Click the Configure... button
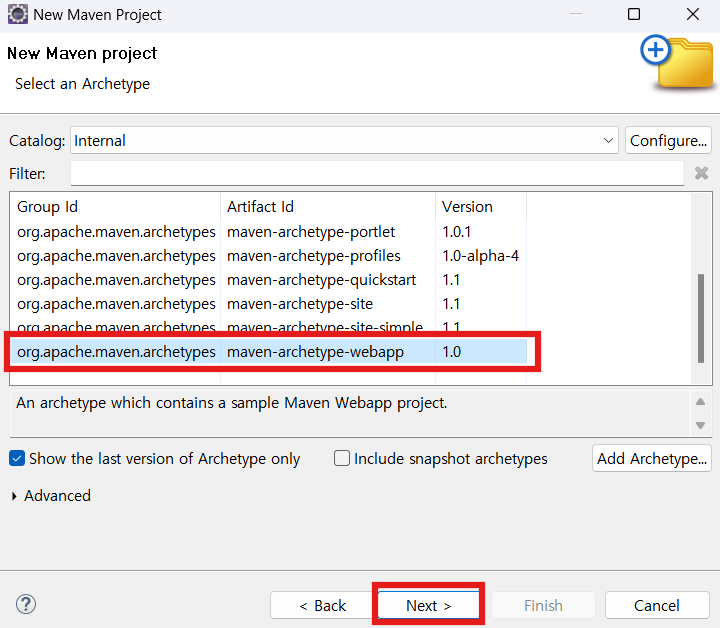The image size is (720, 628). click(668, 140)
